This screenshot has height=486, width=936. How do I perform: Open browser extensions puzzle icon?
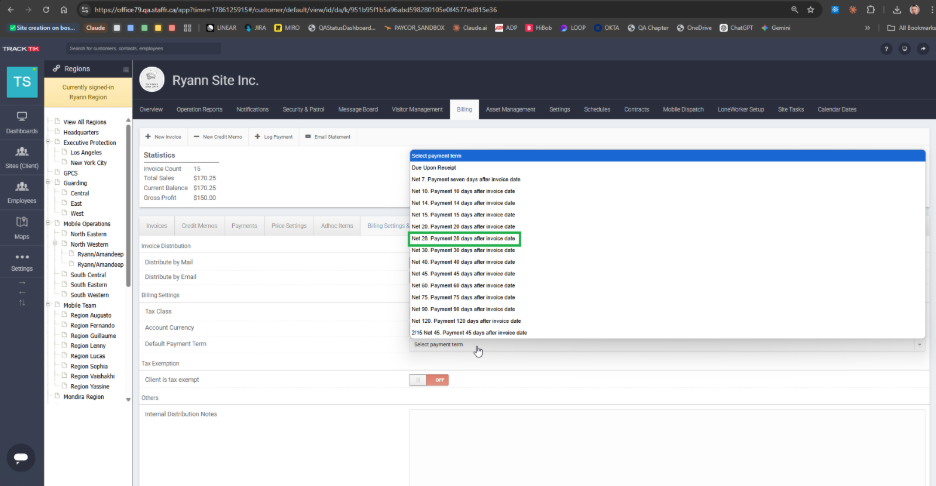(x=871, y=10)
